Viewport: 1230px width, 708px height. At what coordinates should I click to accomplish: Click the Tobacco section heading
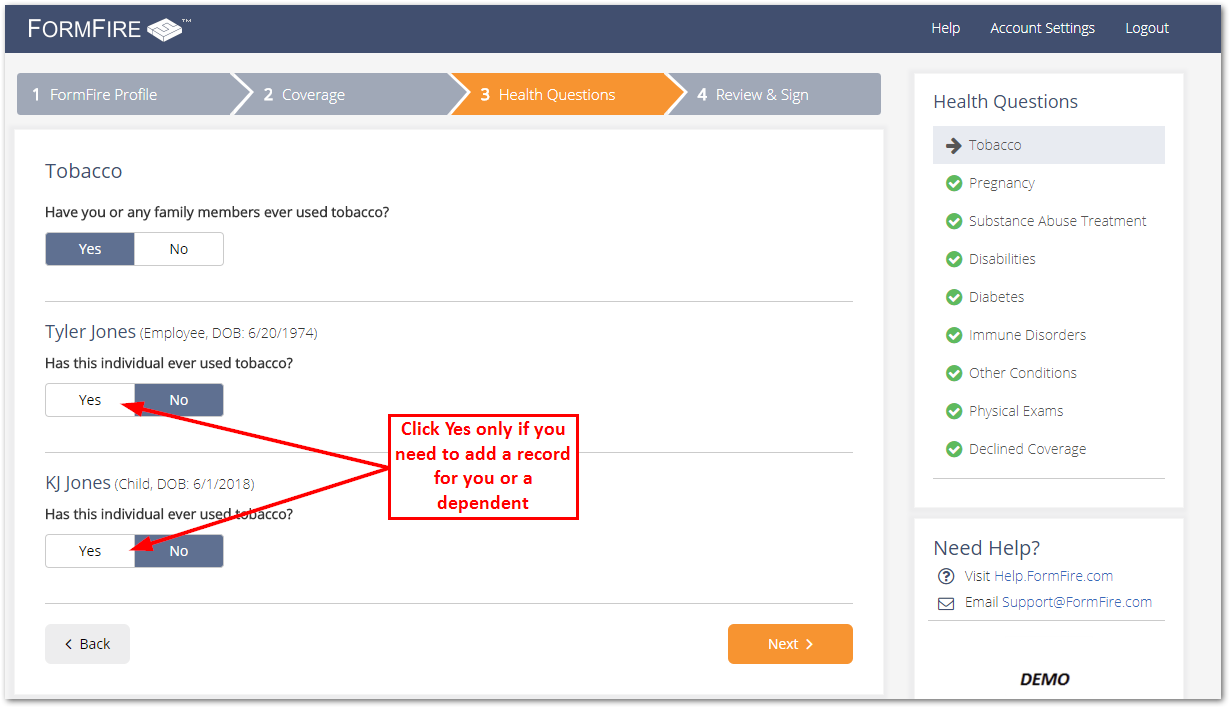[x=84, y=171]
